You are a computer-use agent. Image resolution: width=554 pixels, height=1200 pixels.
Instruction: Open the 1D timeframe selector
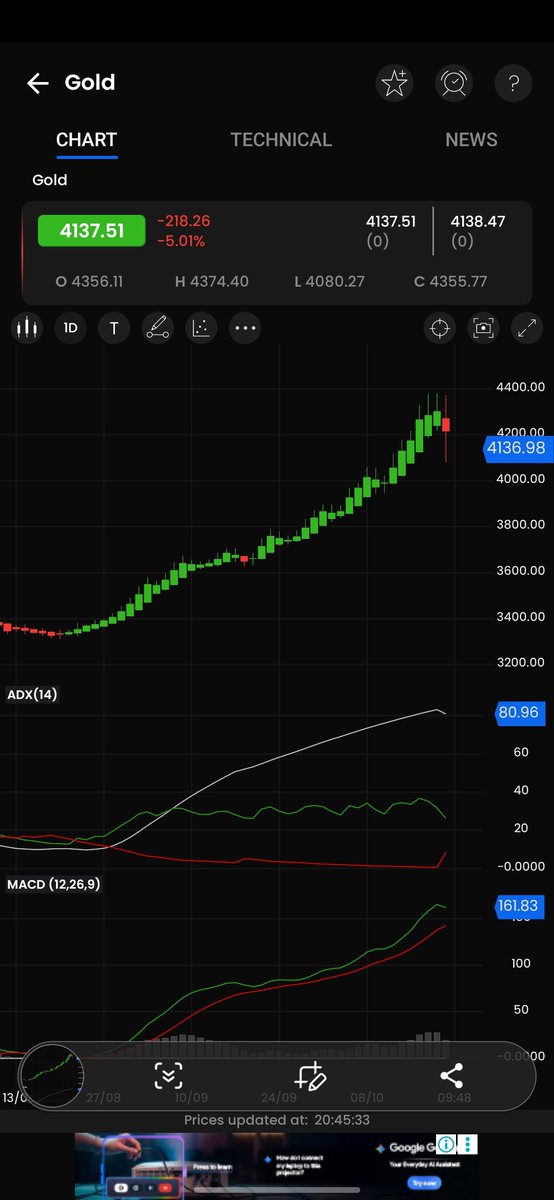pyautogui.click(x=70, y=328)
